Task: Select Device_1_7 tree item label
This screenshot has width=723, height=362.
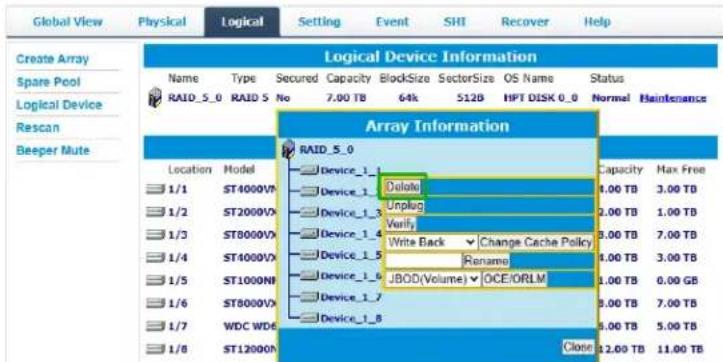Action: [351, 297]
